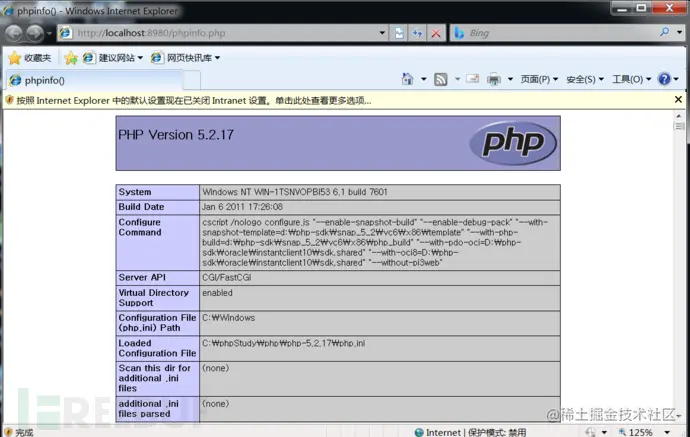Click the Read mail icon
Screen dimensions: 690x437
[473, 79]
